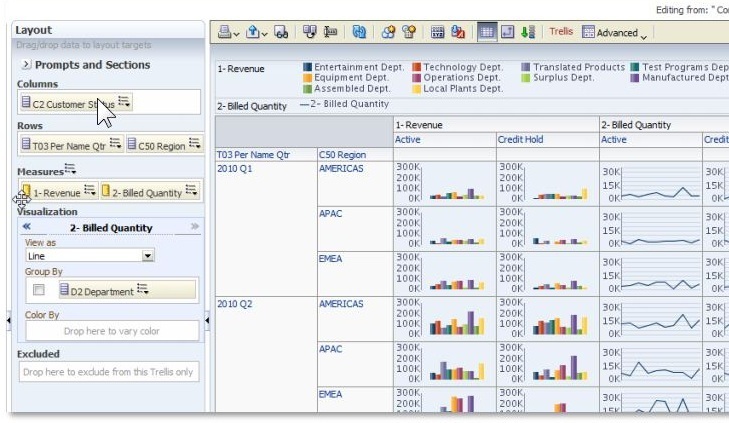
Task: Click the 2010 Q2 row label
Action: 235,304
